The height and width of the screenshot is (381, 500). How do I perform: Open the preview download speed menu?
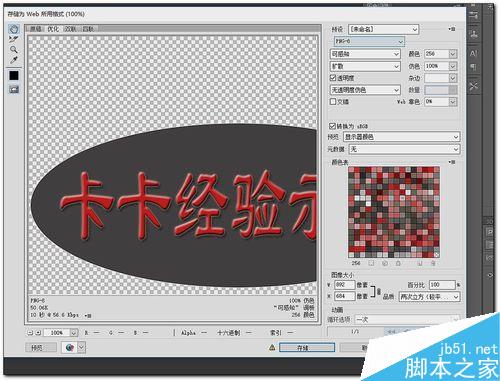pos(89,315)
